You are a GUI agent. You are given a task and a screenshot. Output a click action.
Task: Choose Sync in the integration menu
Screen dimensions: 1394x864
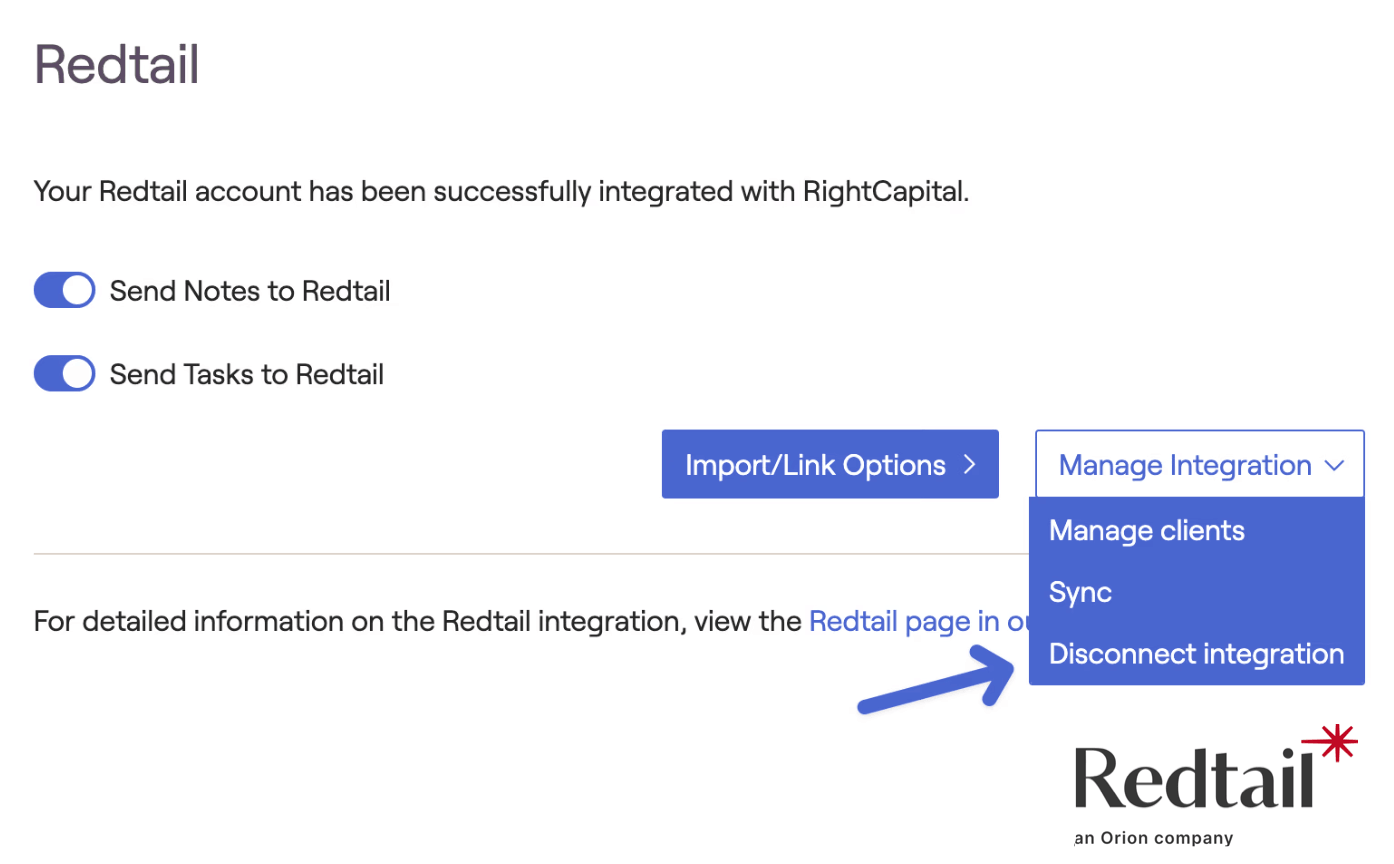tap(1080, 592)
